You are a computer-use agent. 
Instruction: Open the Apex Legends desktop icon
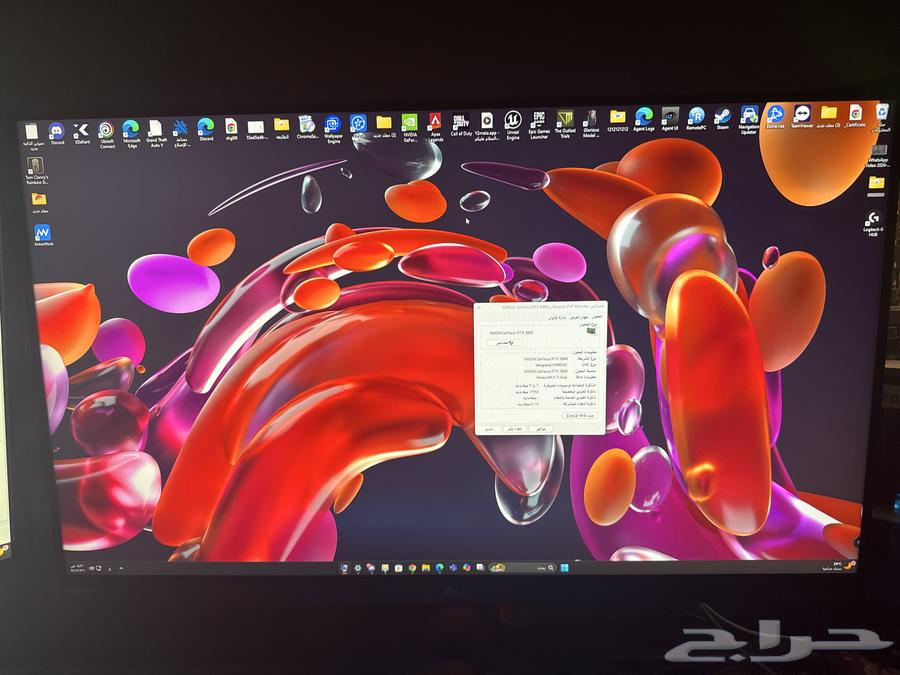[x=435, y=123]
